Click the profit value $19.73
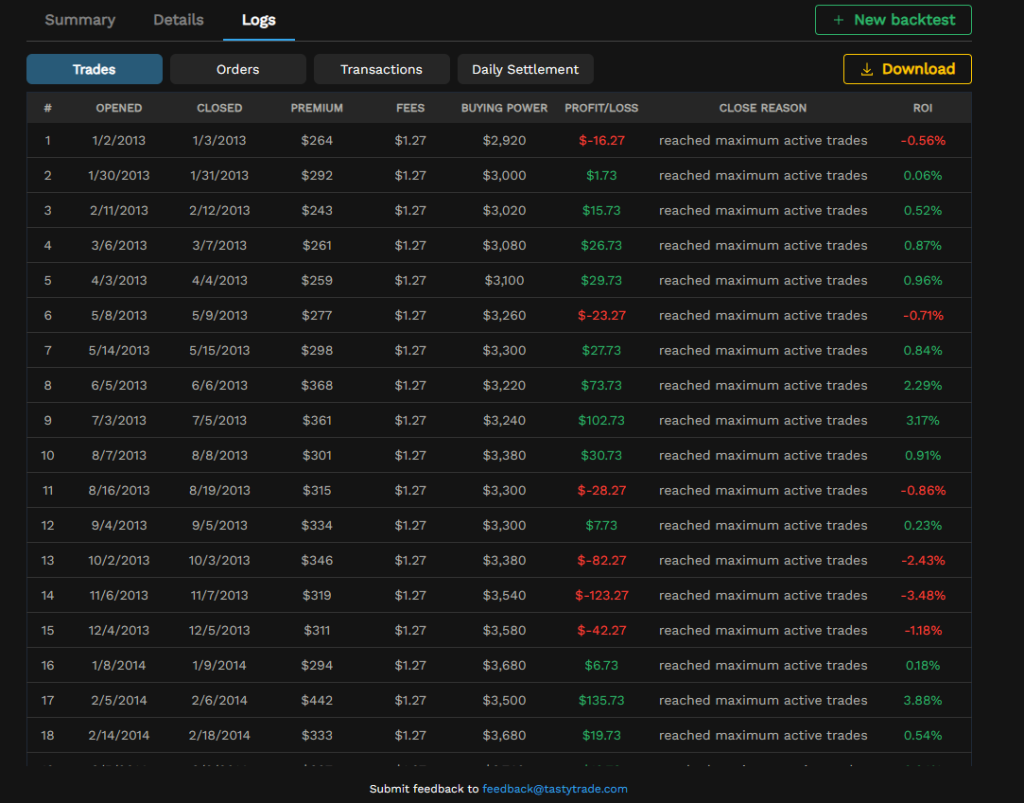This screenshot has width=1024, height=803. pos(601,736)
